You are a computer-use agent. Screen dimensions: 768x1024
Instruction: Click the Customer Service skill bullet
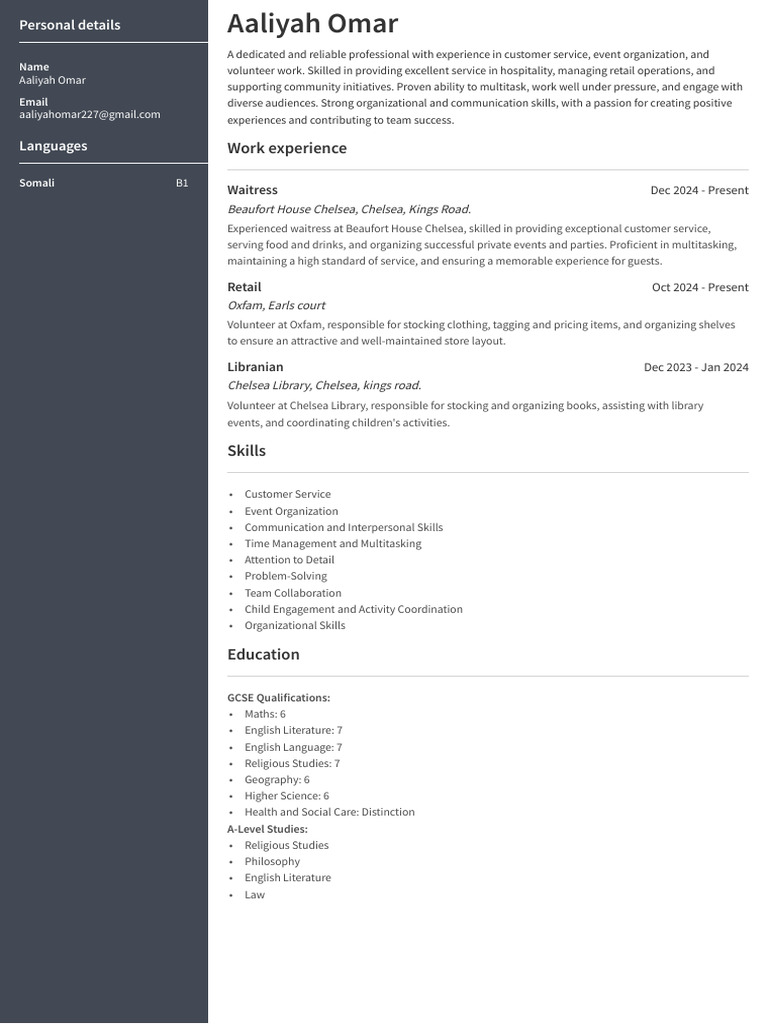287,494
